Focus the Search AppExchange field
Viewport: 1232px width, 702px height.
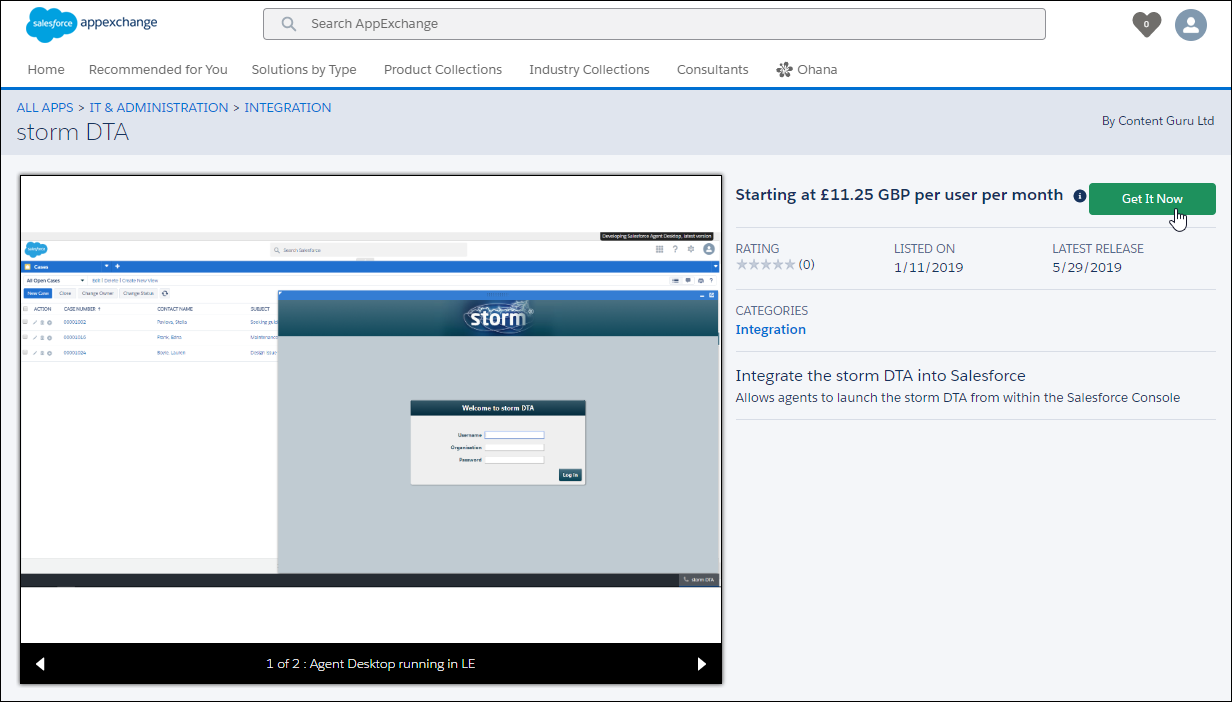coord(654,24)
